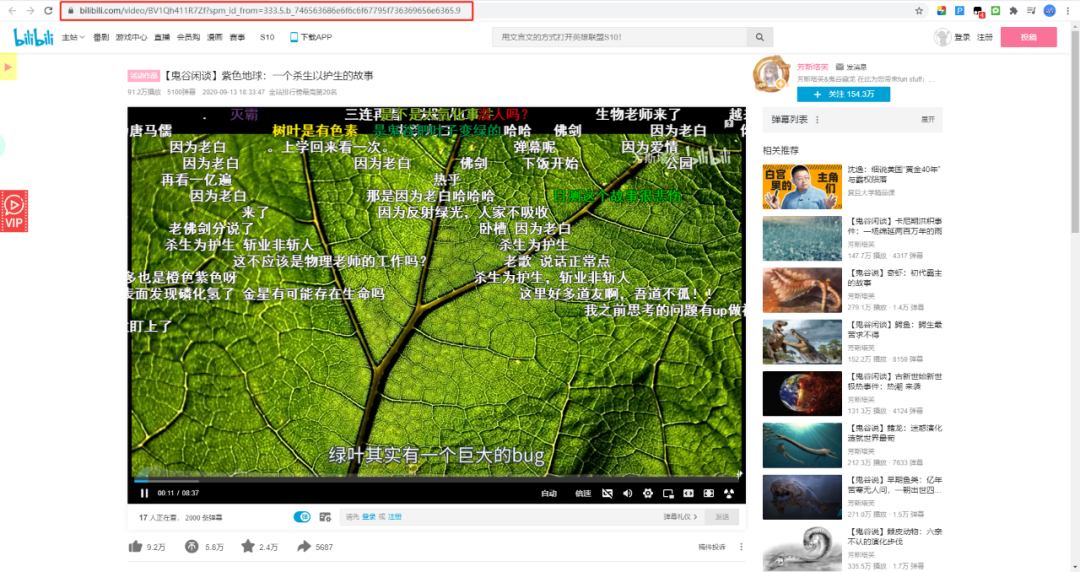Image resolution: width=1080 pixels, height=572 pixels.
Task: Open uploader 芳斯塔芙 avatar
Action: (x=771, y=74)
